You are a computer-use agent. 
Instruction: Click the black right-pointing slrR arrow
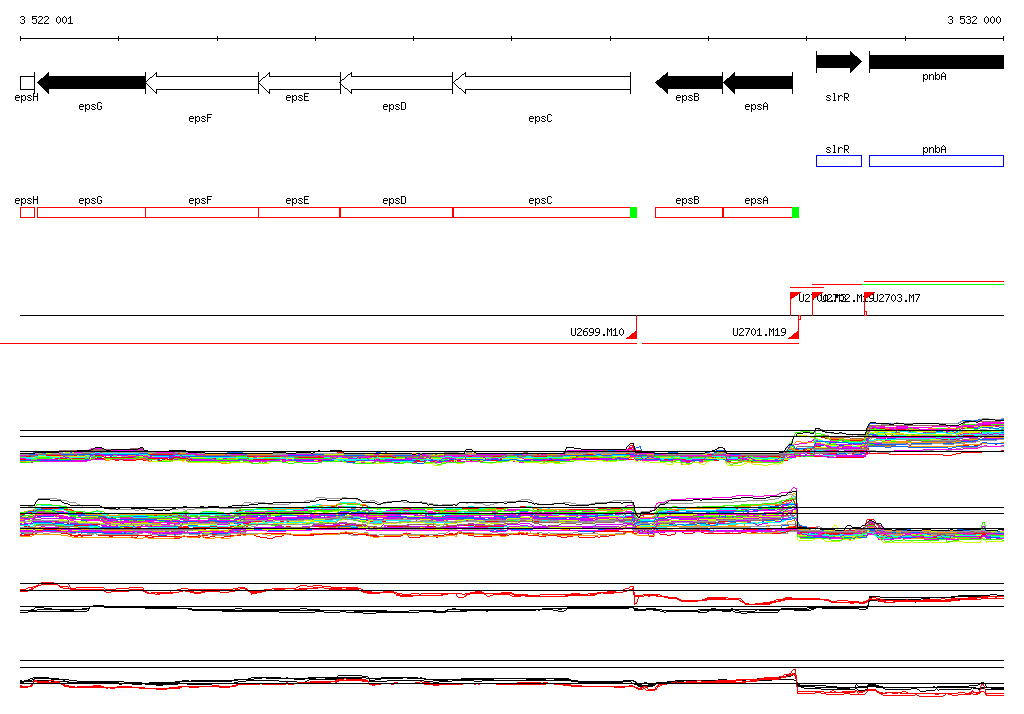click(x=839, y=62)
